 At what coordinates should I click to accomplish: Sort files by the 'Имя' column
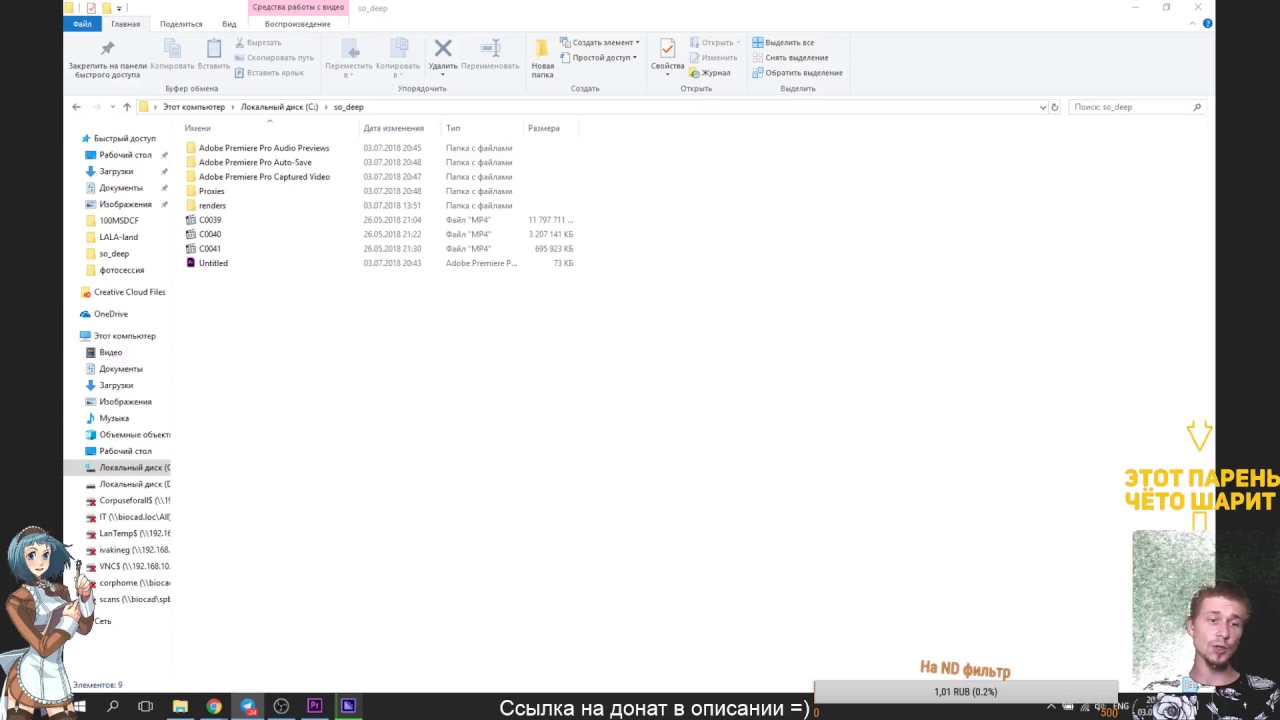pos(197,128)
